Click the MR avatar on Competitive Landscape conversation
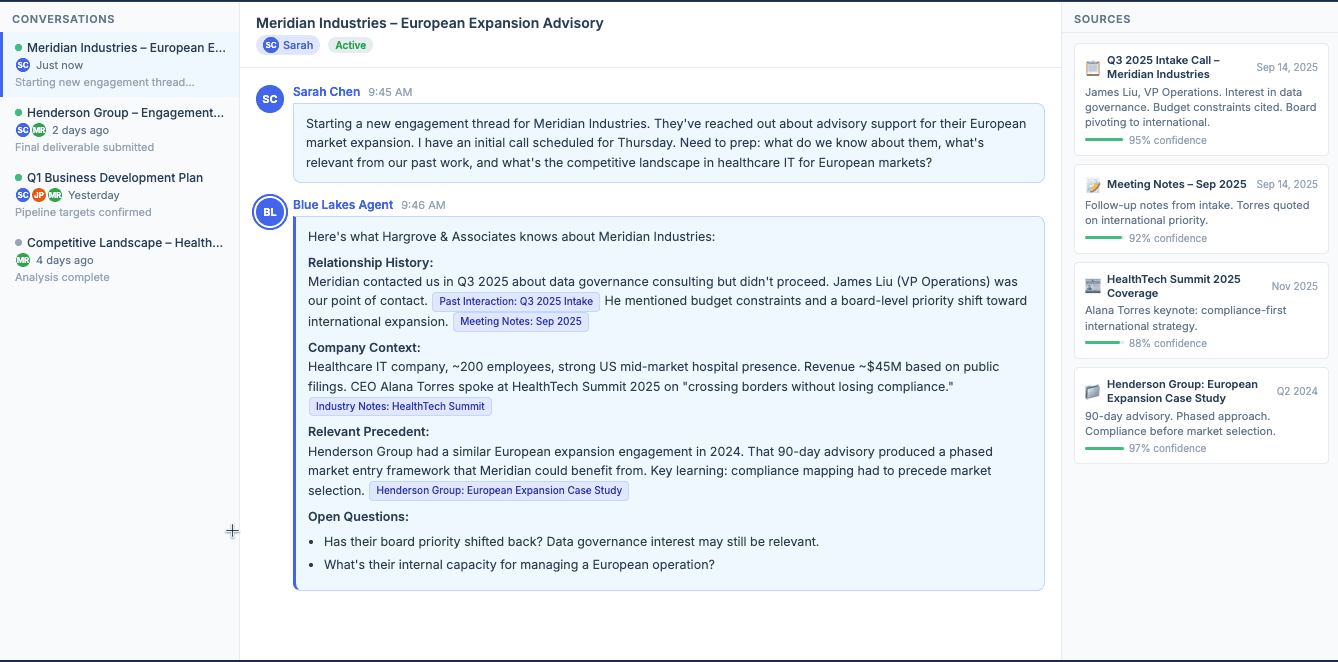This screenshot has height=662, width=1338. pyautogui.click(x=21, y=260)
